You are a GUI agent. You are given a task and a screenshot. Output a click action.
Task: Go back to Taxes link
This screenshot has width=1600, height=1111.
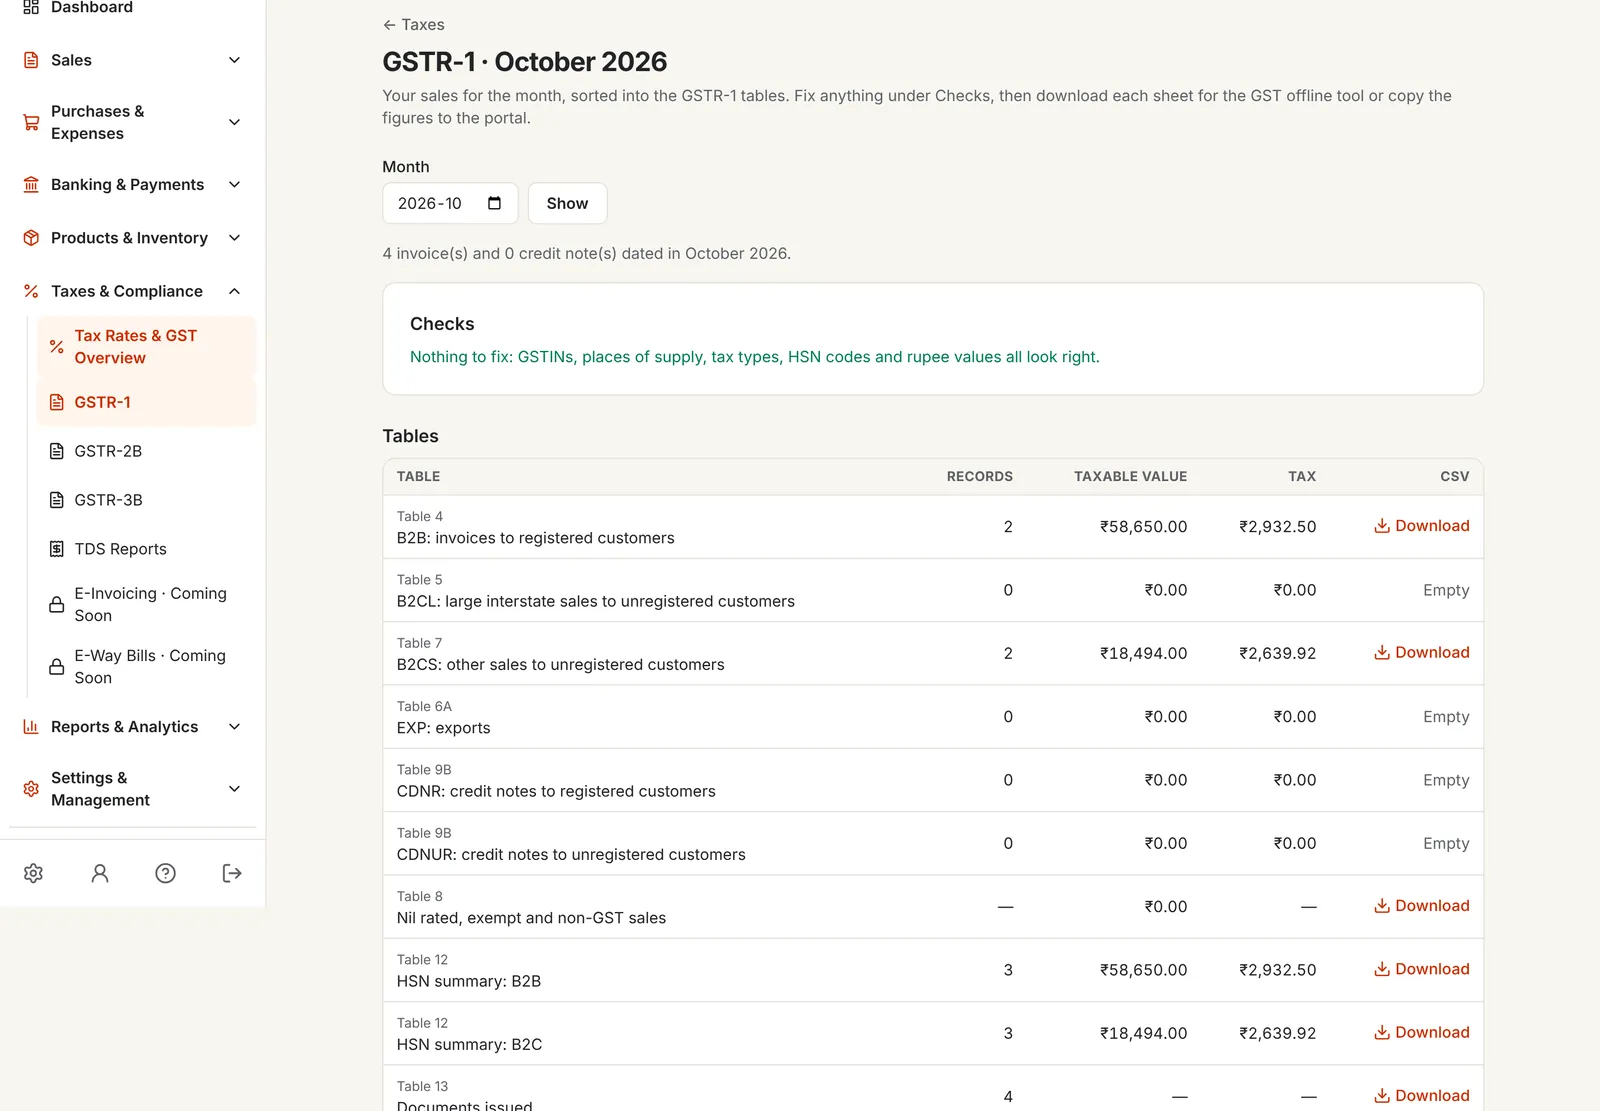(413, 25)
